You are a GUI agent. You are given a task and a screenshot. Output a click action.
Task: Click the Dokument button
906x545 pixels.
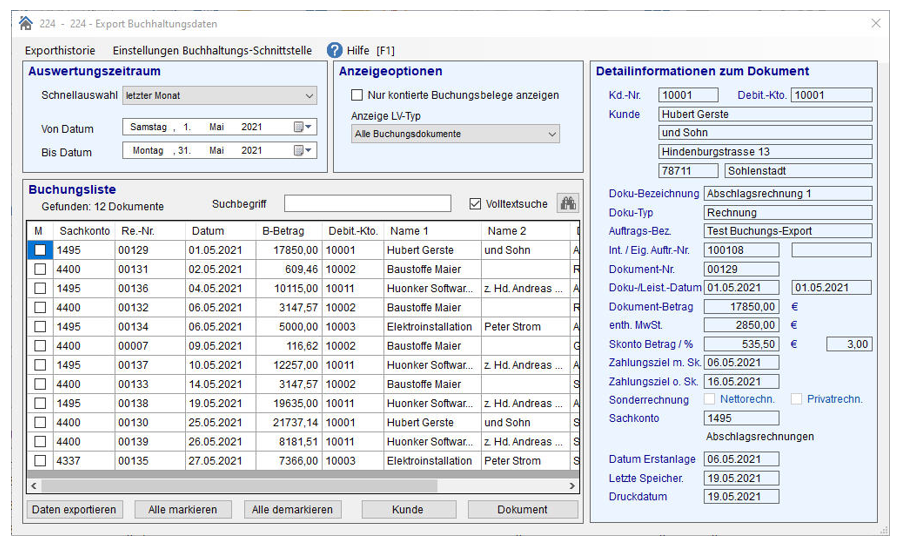tap(522, 510)
